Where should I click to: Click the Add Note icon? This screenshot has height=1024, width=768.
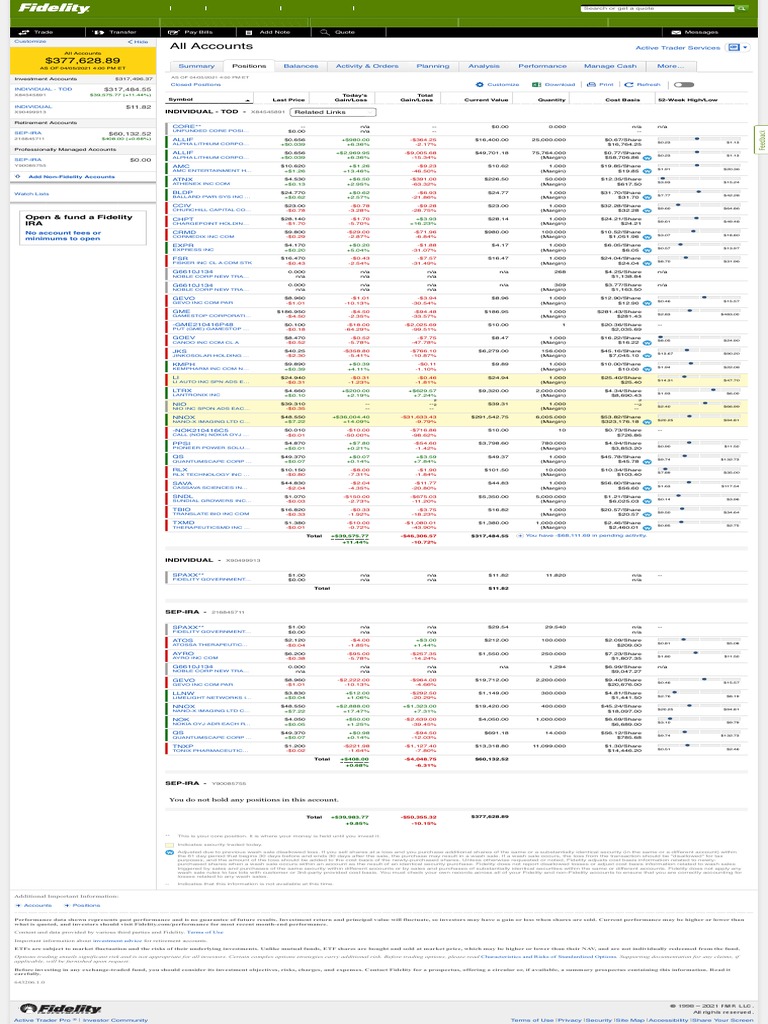tap(249, 32)
